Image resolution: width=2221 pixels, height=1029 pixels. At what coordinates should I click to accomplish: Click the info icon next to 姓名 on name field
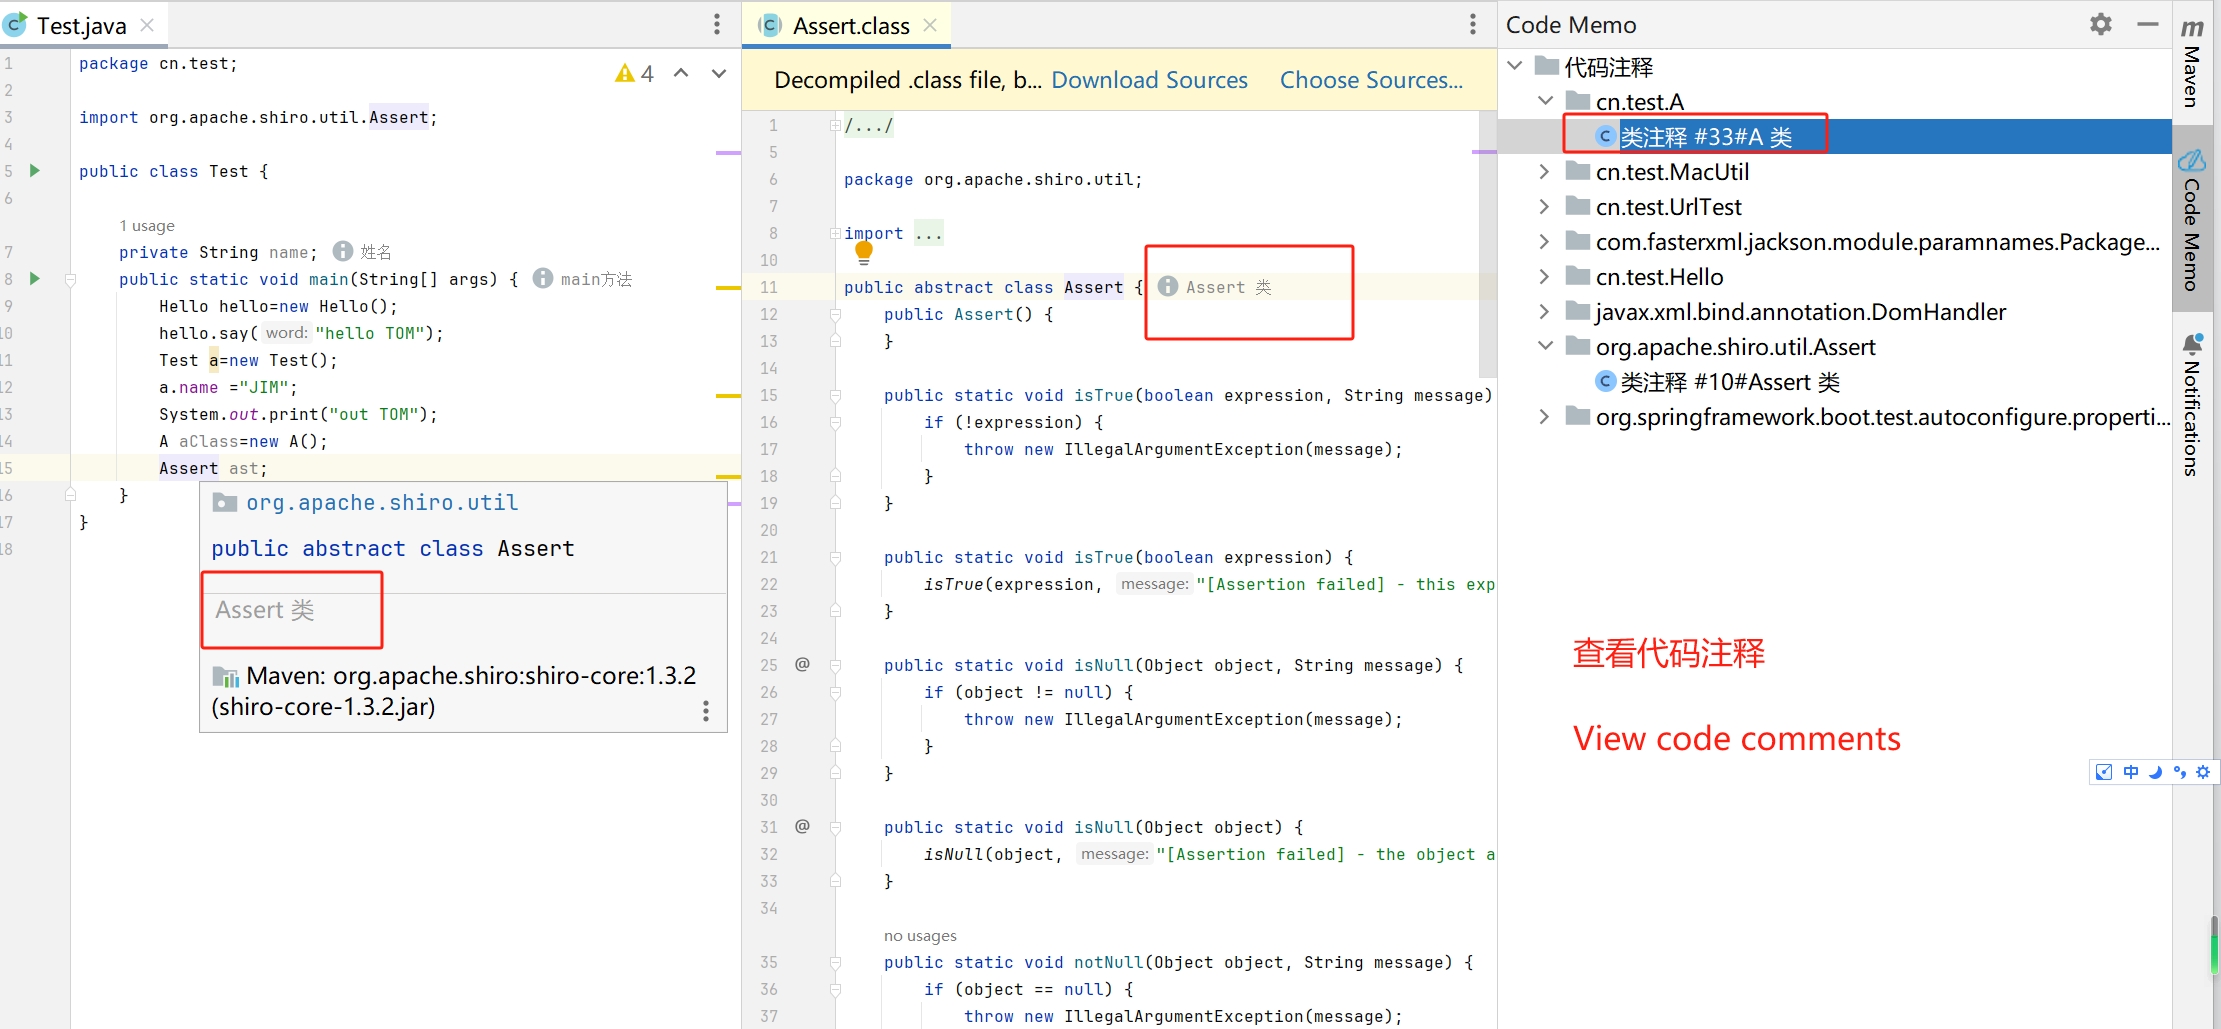pyautogui.click(x=341, y=251)
